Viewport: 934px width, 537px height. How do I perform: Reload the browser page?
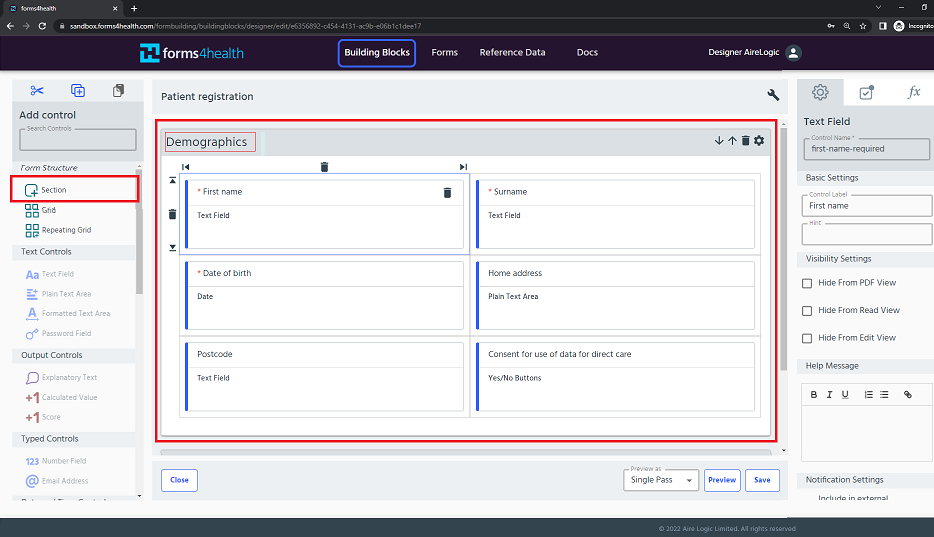click(x=42, y=26)
